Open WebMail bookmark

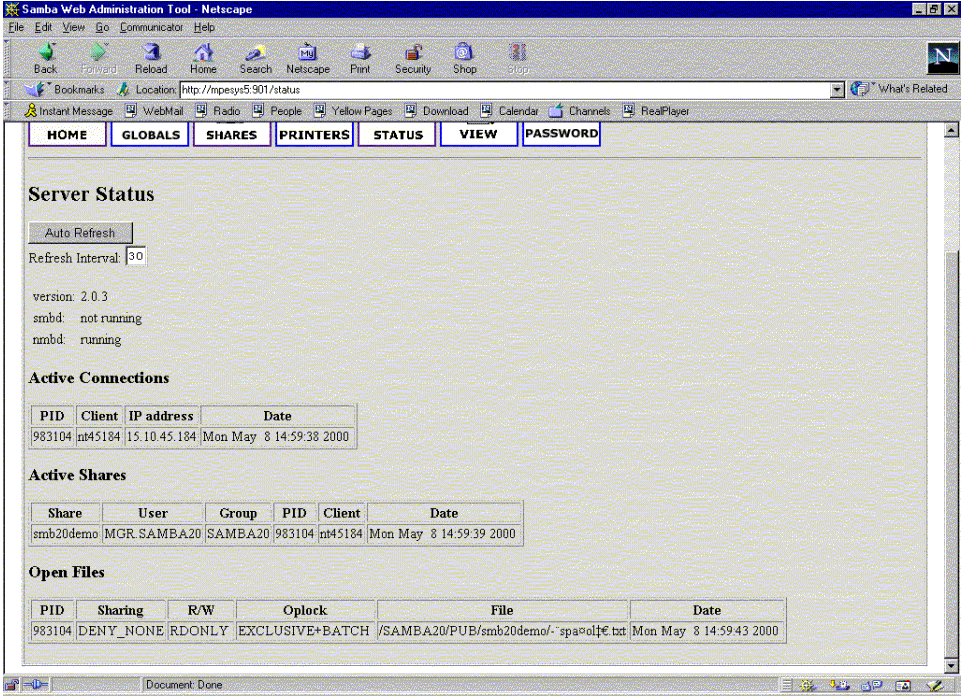coord(155,111)
